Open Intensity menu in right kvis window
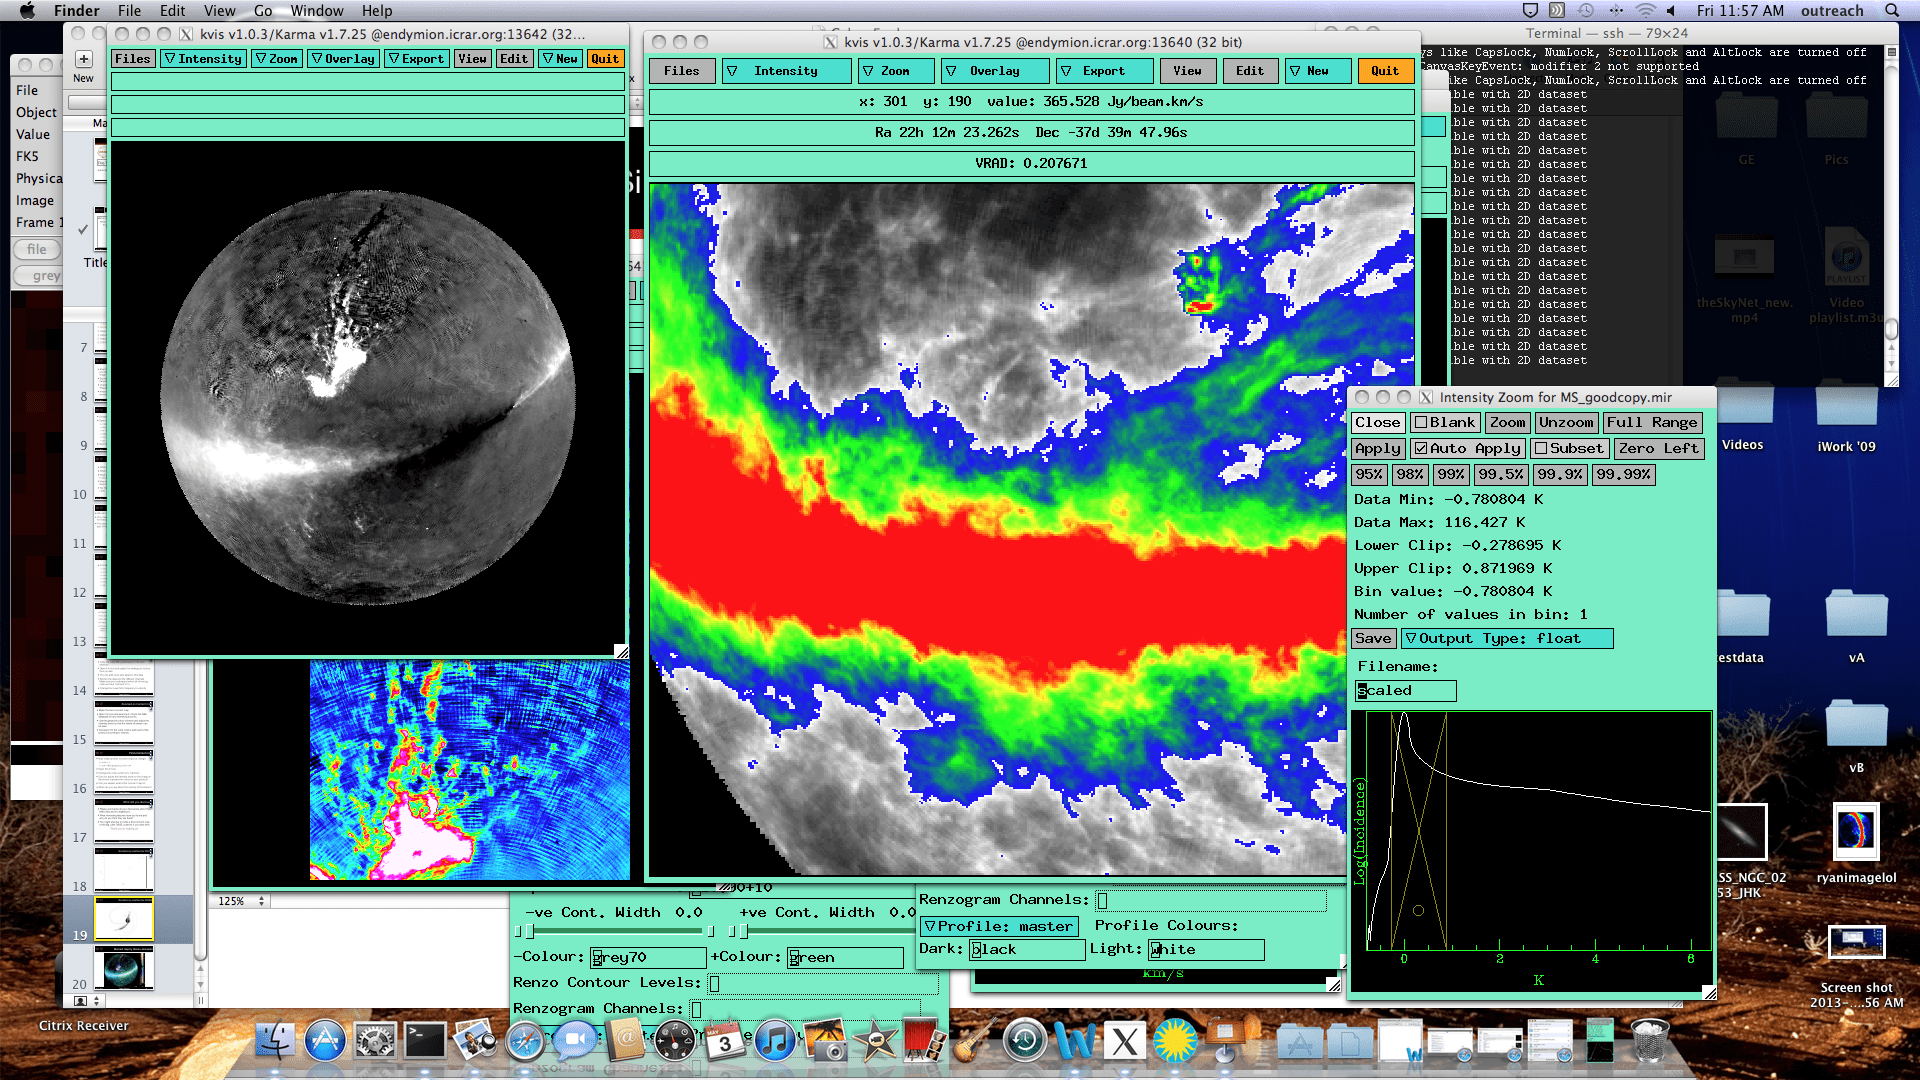The width and height of the screenshot is (1920, 1080). (786, 71)
